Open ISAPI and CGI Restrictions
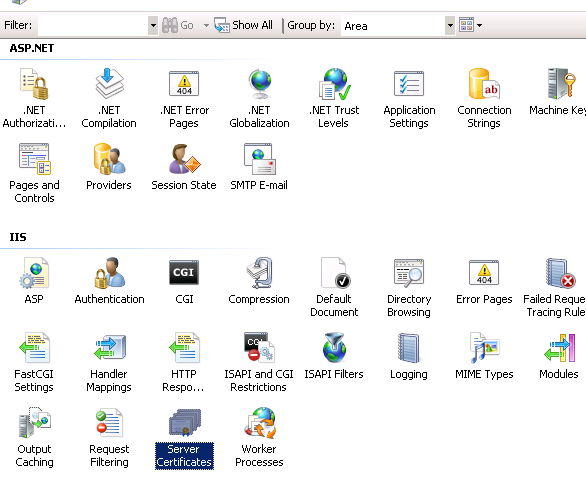Viewport: 586px width, 483px height. (259, 362)
